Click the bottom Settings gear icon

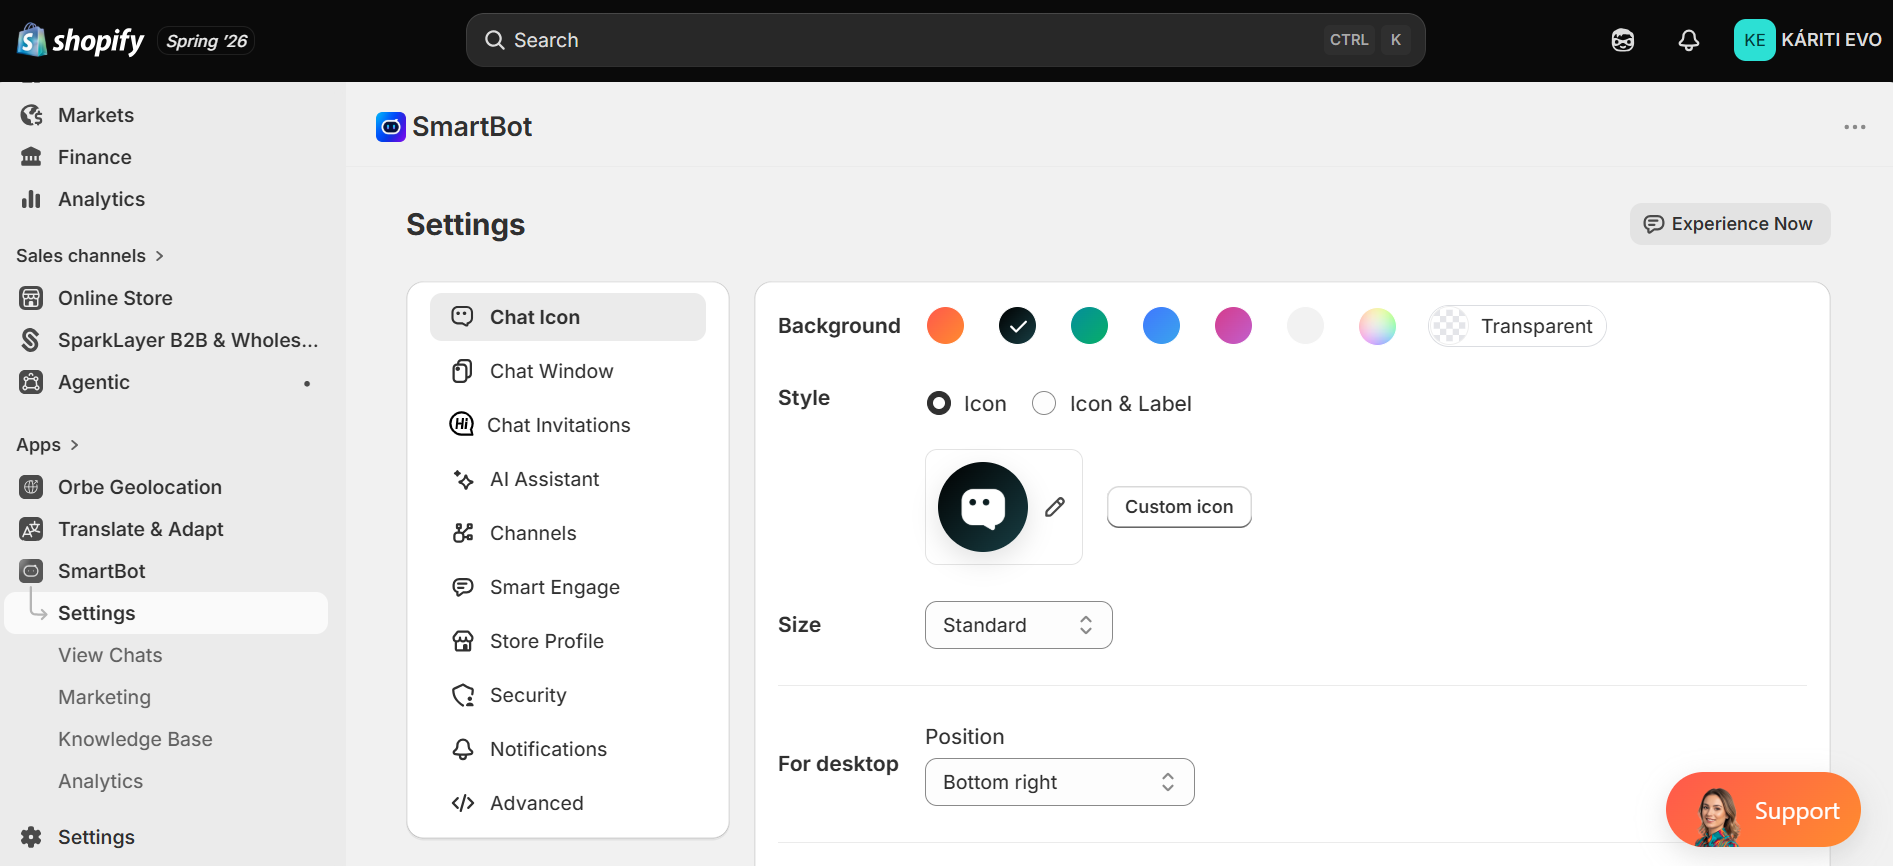[32, 837]
